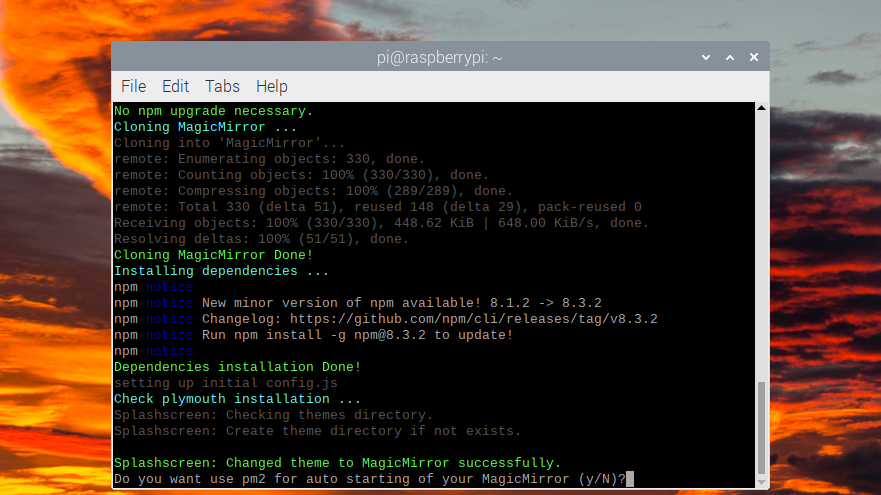Click the 'New minor version of npm available!' line
The image size is (881, 495).
coord(358,303)
